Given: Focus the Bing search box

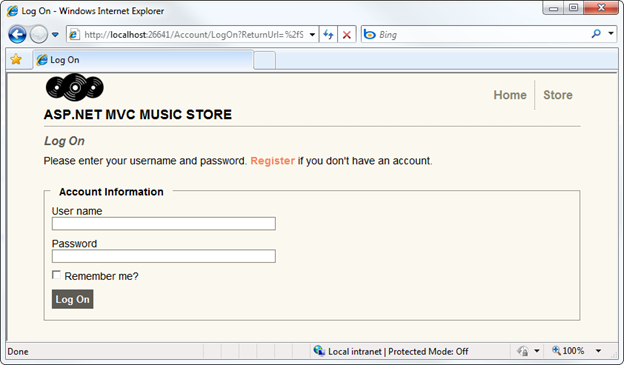Looking at the screenshot, I should click(x=482, y=35).
